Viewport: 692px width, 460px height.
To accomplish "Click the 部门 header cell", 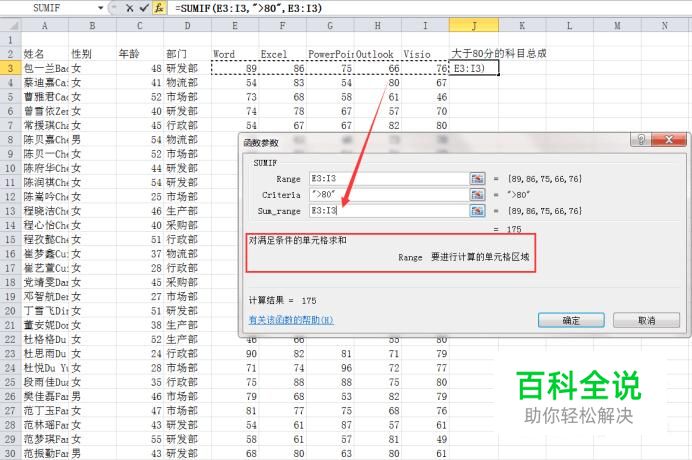I will pos(188,54).
